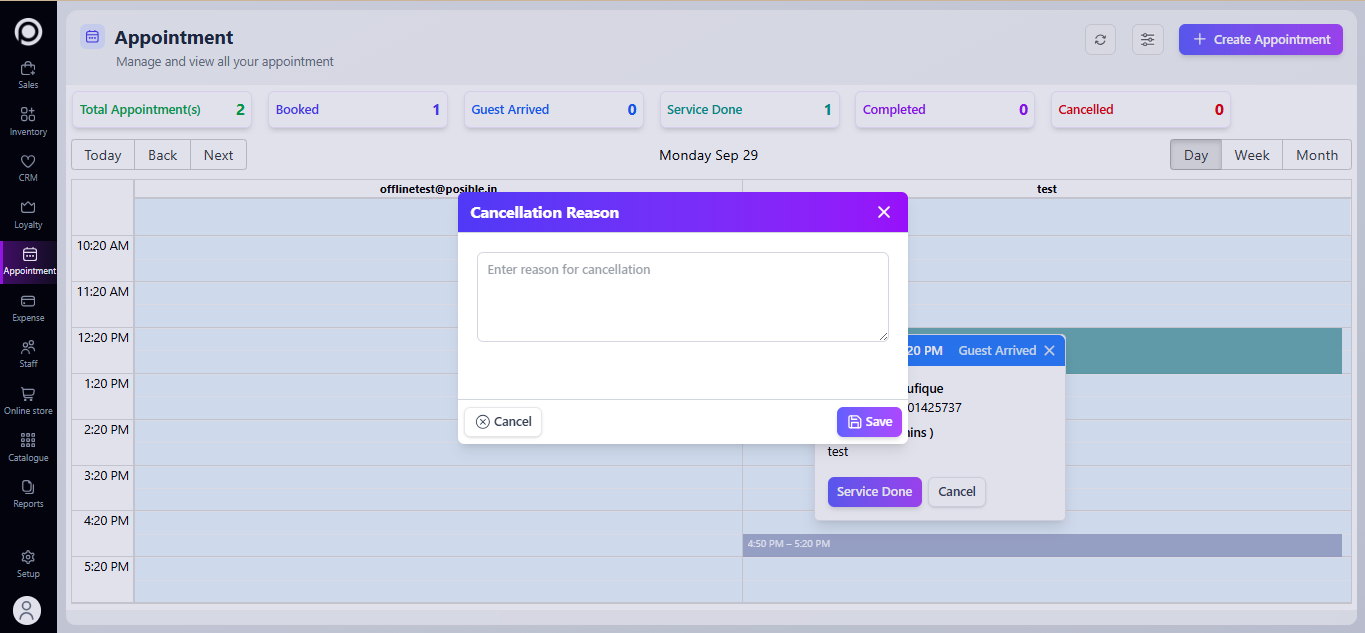Open Setup gear in sidebar
1365x633 pixels.
click(28, 563)
